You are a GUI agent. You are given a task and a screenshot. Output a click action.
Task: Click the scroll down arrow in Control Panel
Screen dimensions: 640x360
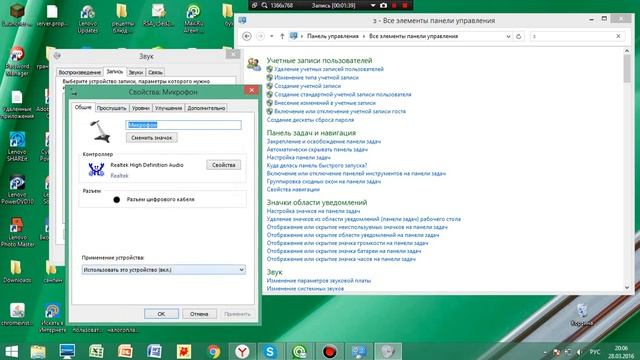coord(627,288)
